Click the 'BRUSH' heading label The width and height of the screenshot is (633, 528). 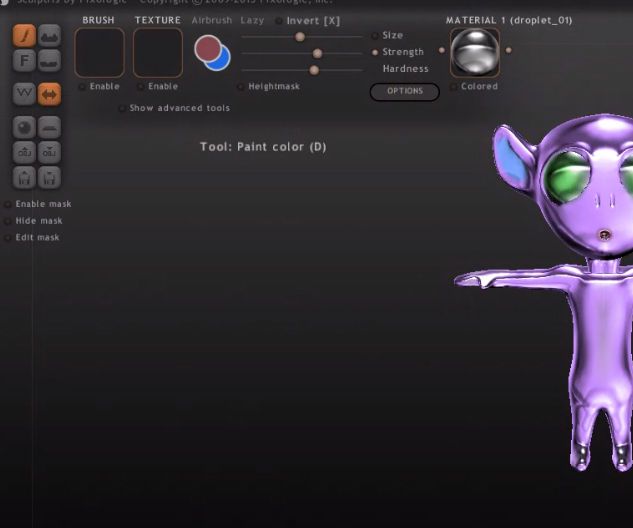point(99,20)
